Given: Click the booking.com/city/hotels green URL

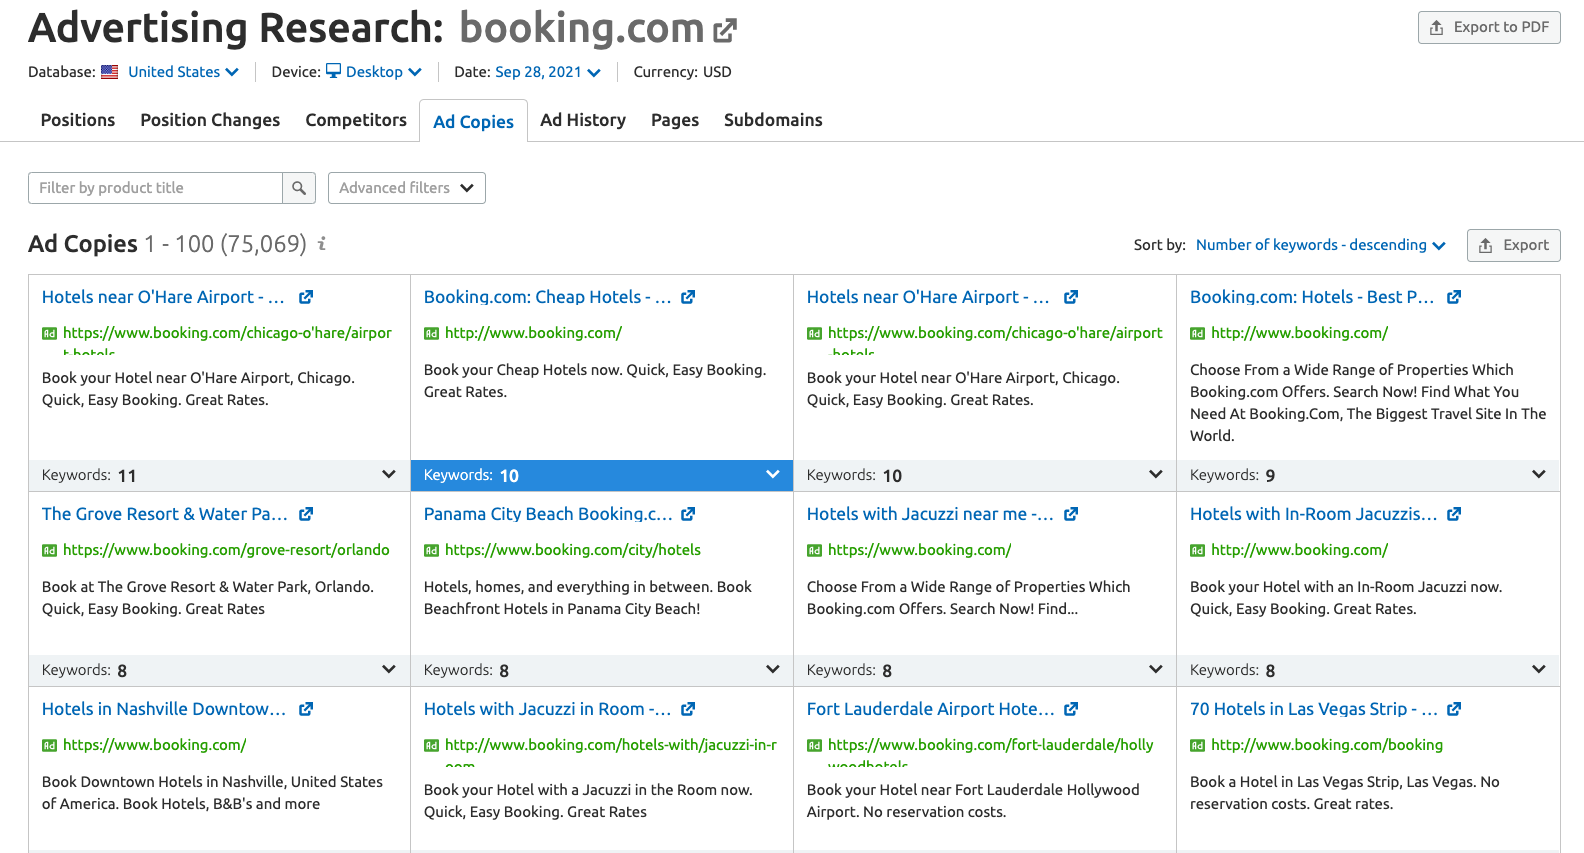Looking at the screenshot, I should click(x=573, y=550).
